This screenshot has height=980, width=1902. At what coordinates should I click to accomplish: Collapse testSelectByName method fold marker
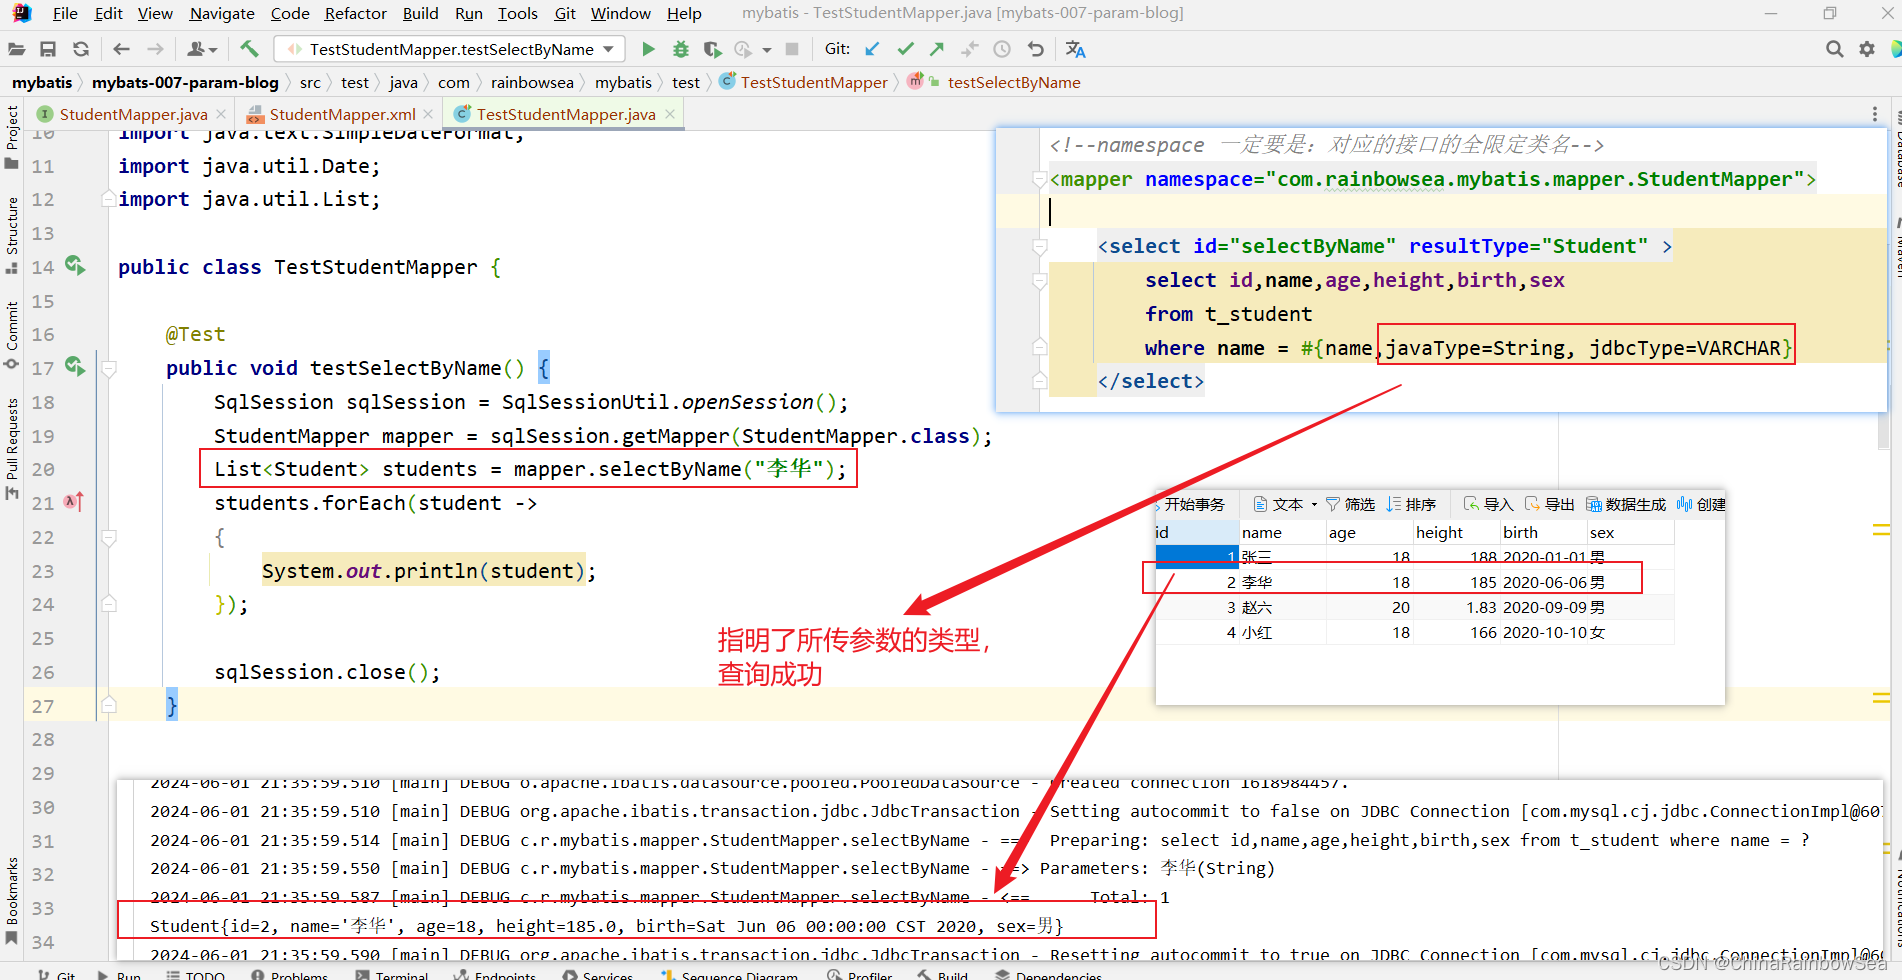pyautogui.click(x=109, y=368)
